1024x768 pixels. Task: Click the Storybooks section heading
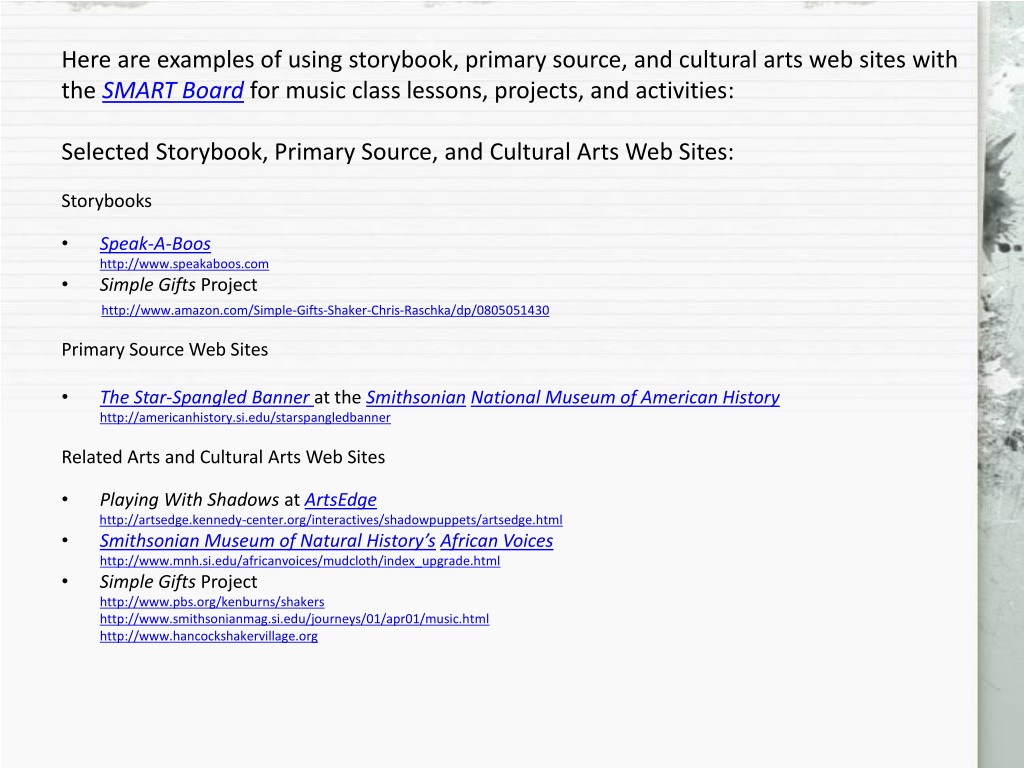click(x=106, y=201)
